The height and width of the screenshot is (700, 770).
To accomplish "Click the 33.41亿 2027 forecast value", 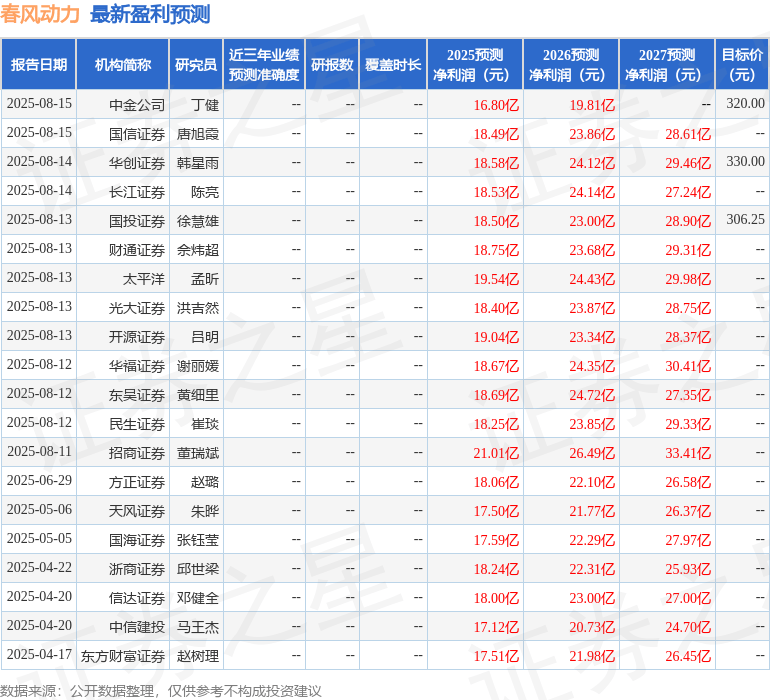I will tap(688, 453).
